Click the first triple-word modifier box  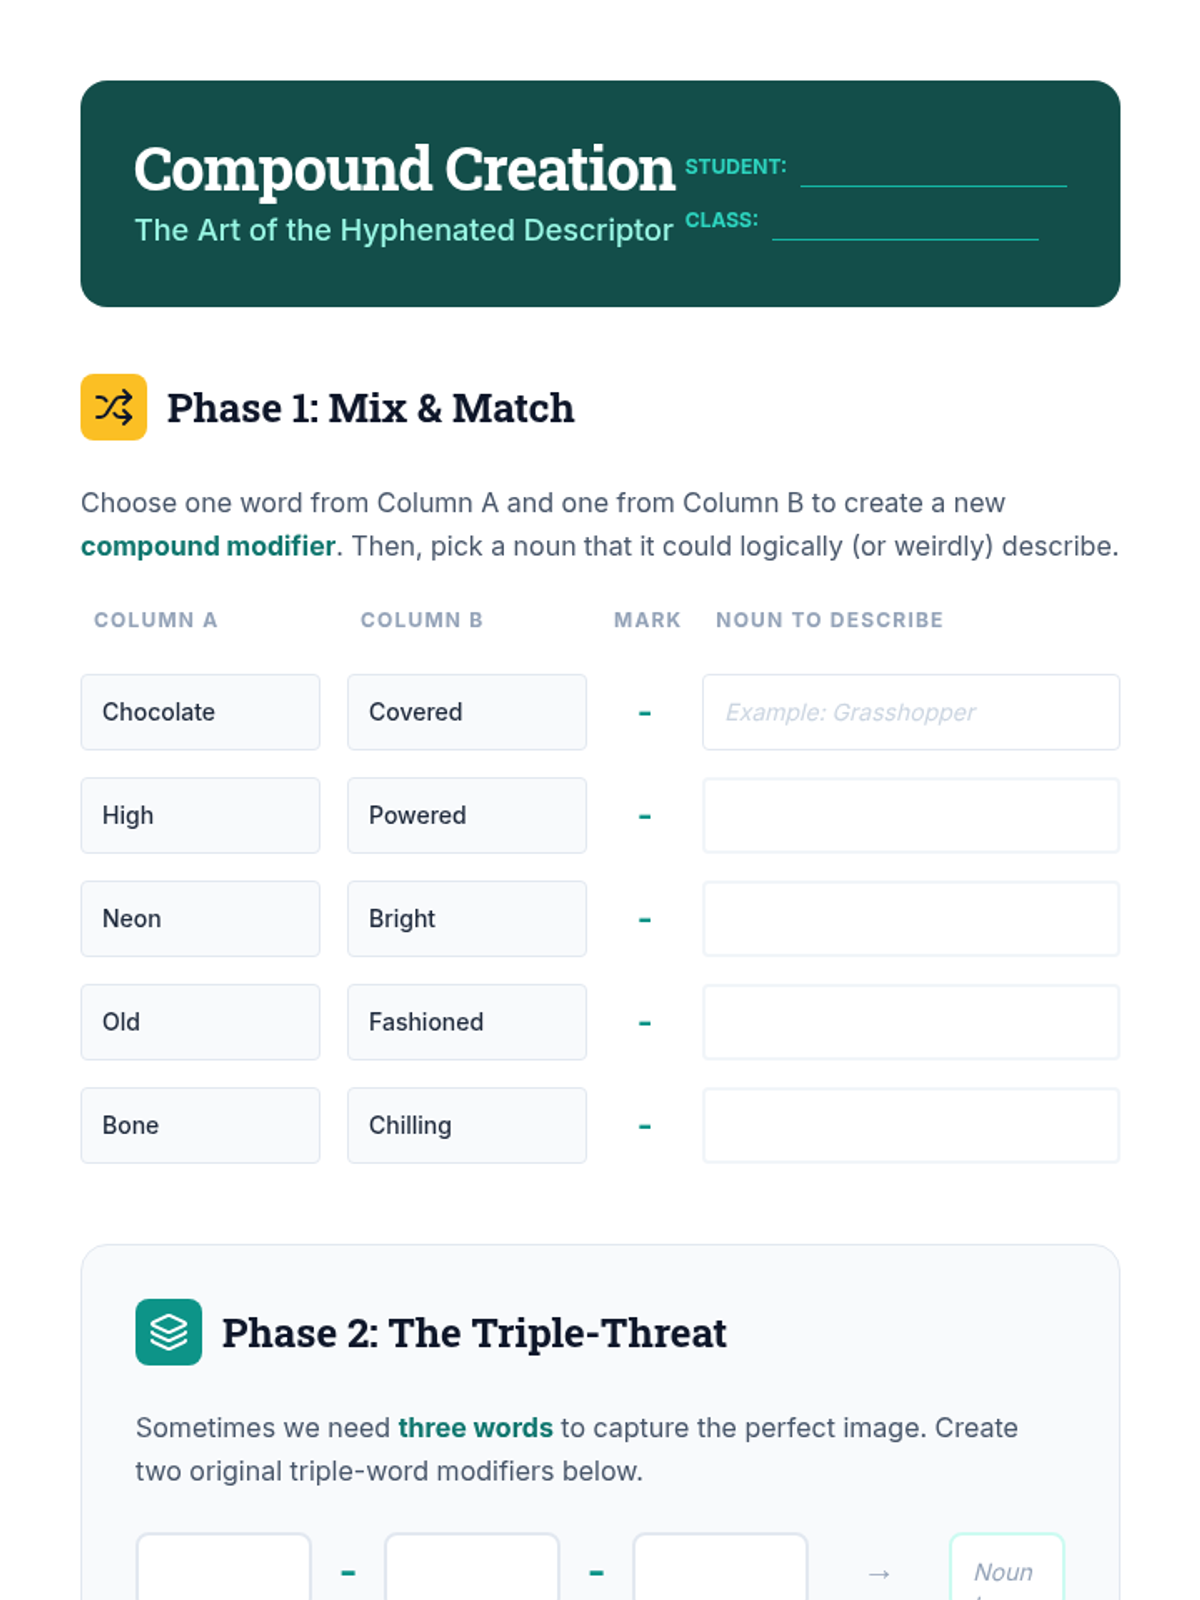click(224, 1568)
